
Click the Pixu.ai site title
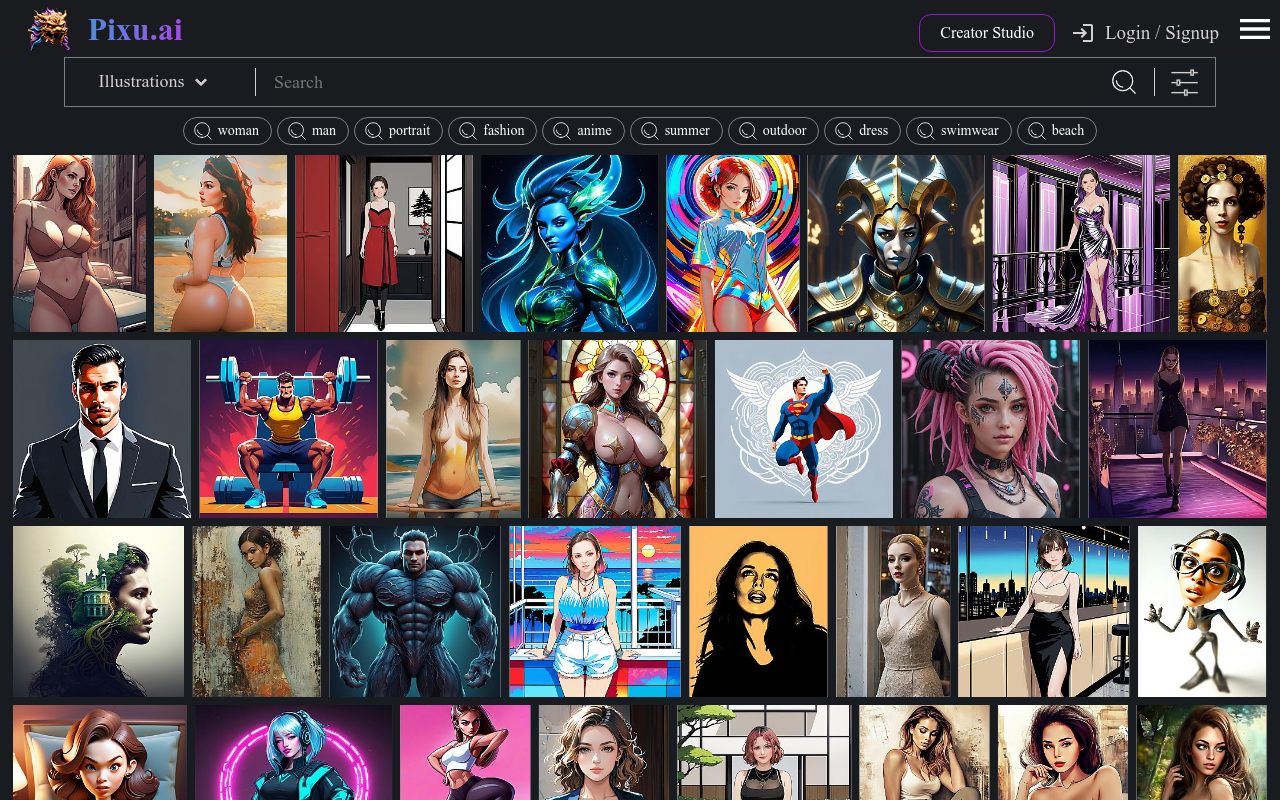(x=135, y=30)
